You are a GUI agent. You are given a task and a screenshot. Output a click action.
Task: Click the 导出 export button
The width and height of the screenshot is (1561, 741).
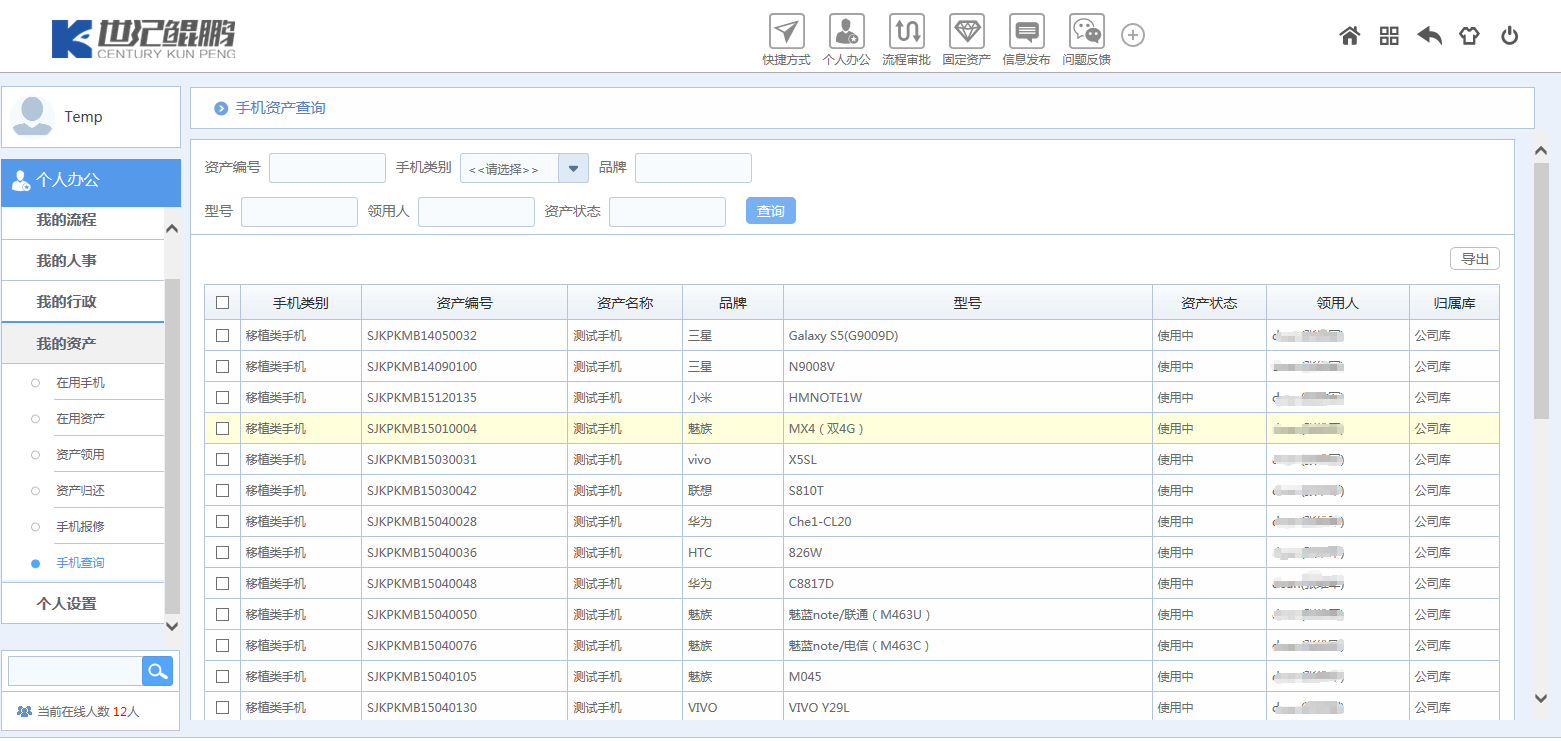coord(1474,259)
